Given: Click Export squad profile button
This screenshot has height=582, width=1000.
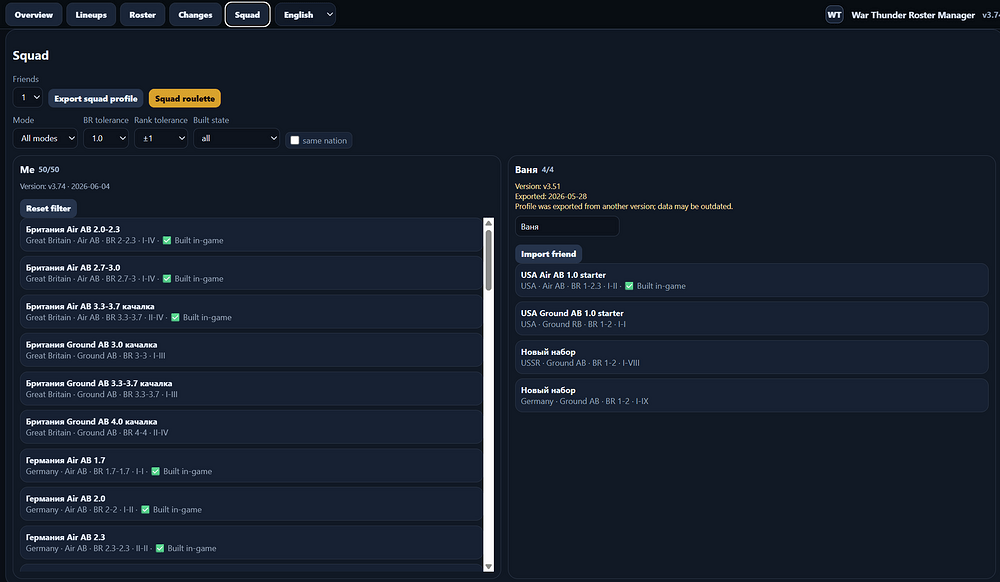Looking at the screenshot, I should [x=96, y=98].
